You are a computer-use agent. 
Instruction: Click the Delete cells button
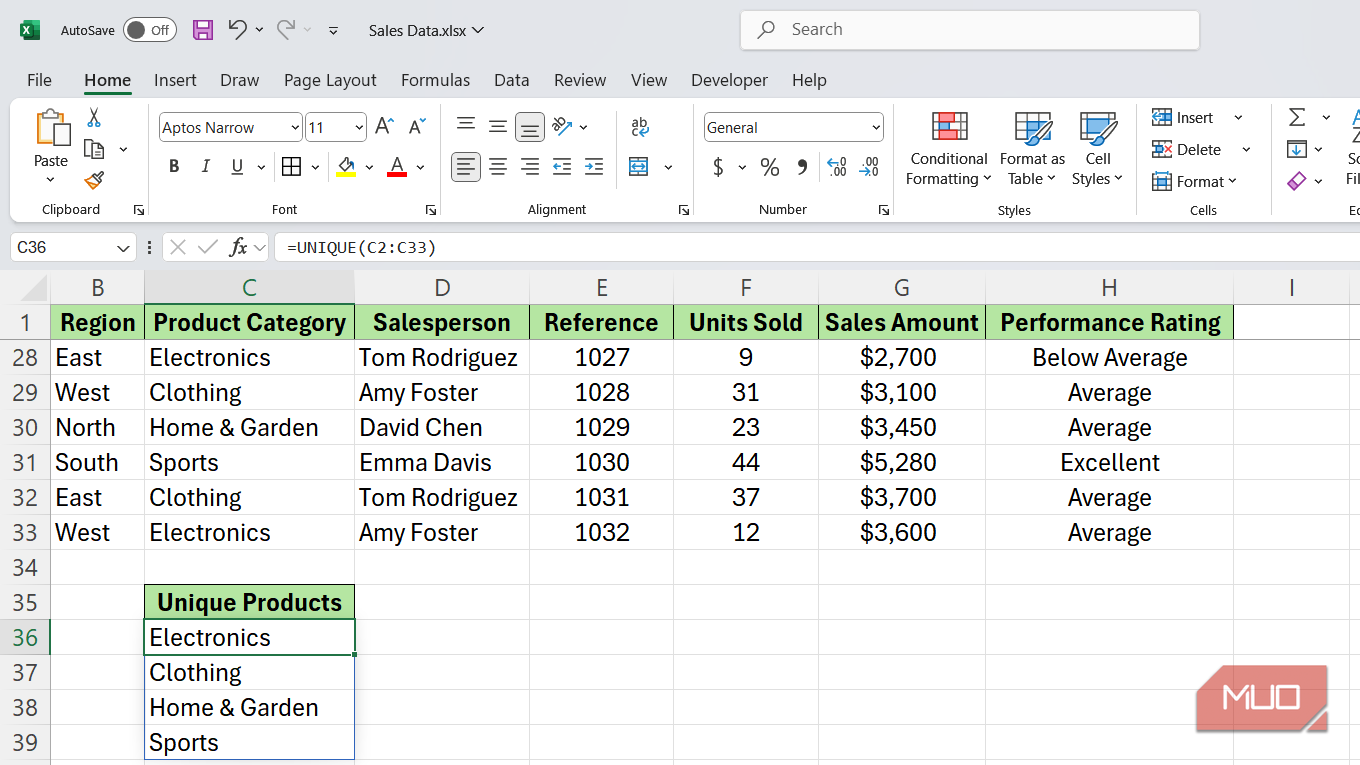pyautogui.click(x=1187, y=150)
